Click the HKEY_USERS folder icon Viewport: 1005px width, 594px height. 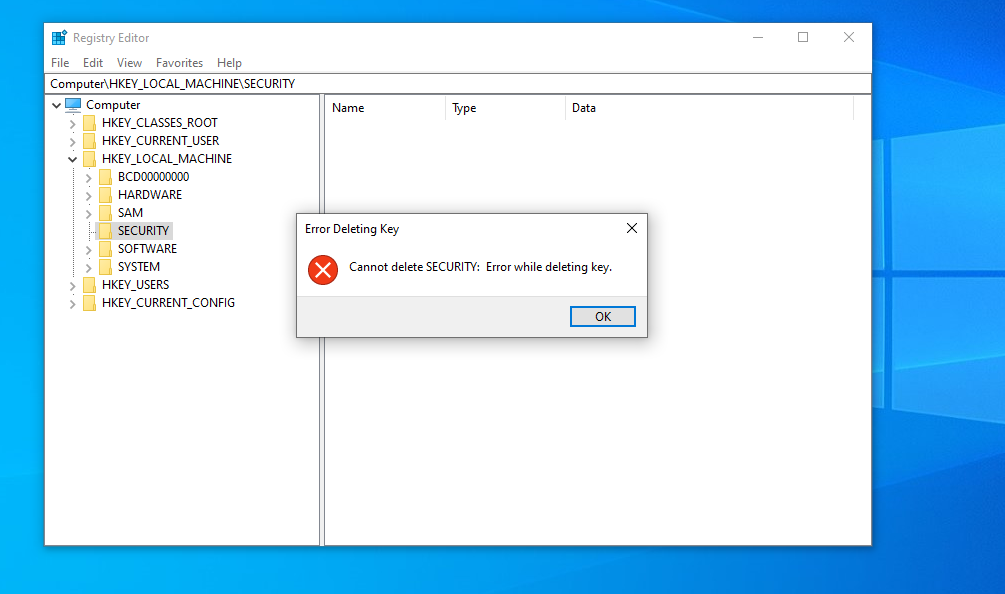(90, 284)
